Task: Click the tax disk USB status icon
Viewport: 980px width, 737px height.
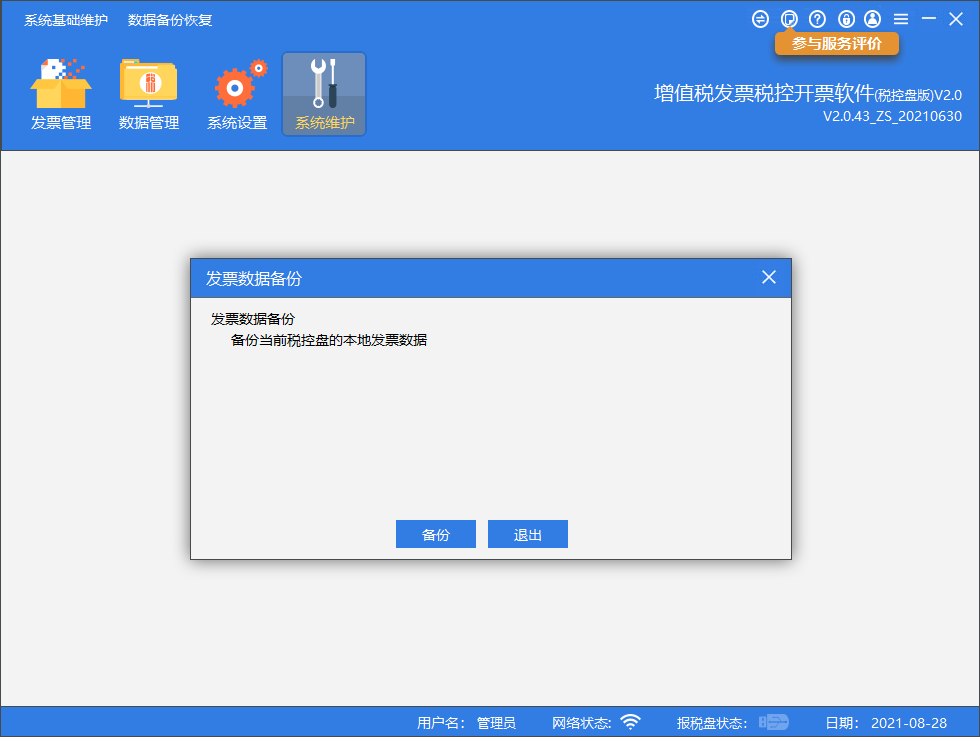Action: [774, 722]
